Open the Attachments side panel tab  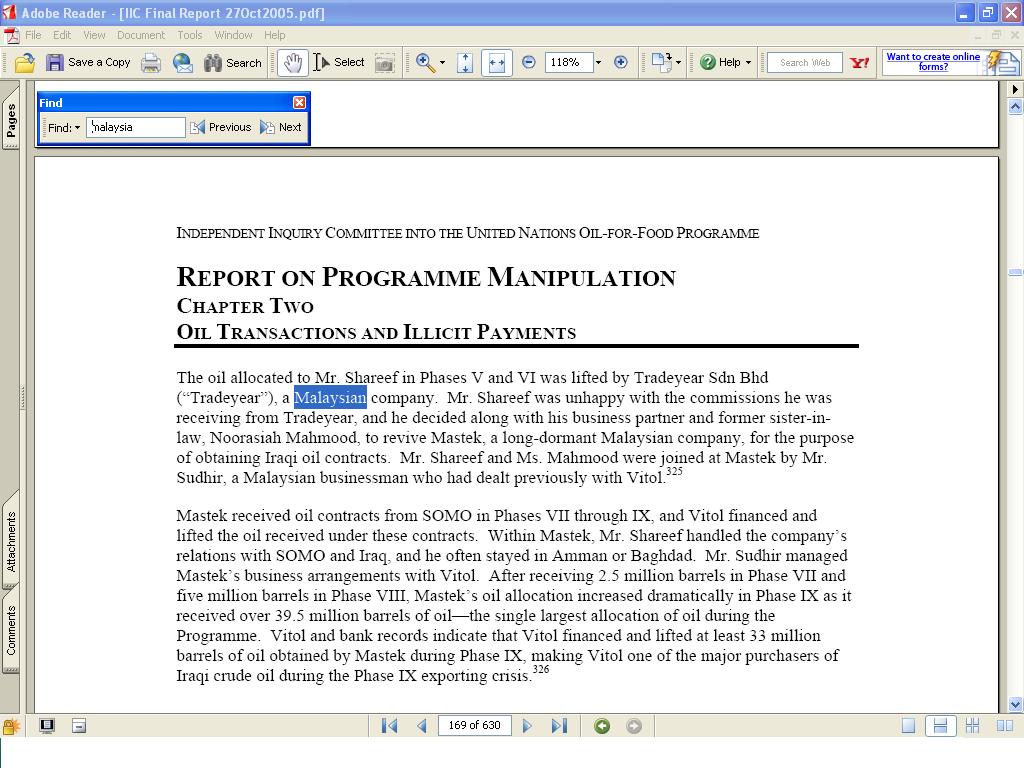(x=11, y=541)
